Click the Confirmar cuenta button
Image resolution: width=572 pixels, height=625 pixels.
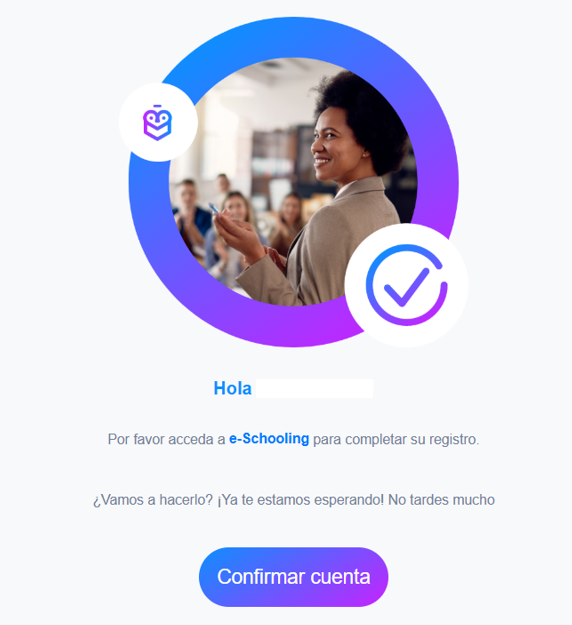tap(293, 577)
